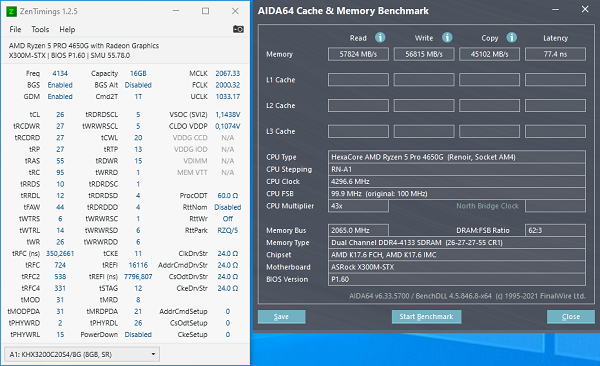Image resolution: width=600 pixels, height=366 pixels.
Task: Click the BIOS Version field P1.60
Action: pos(457,279)
